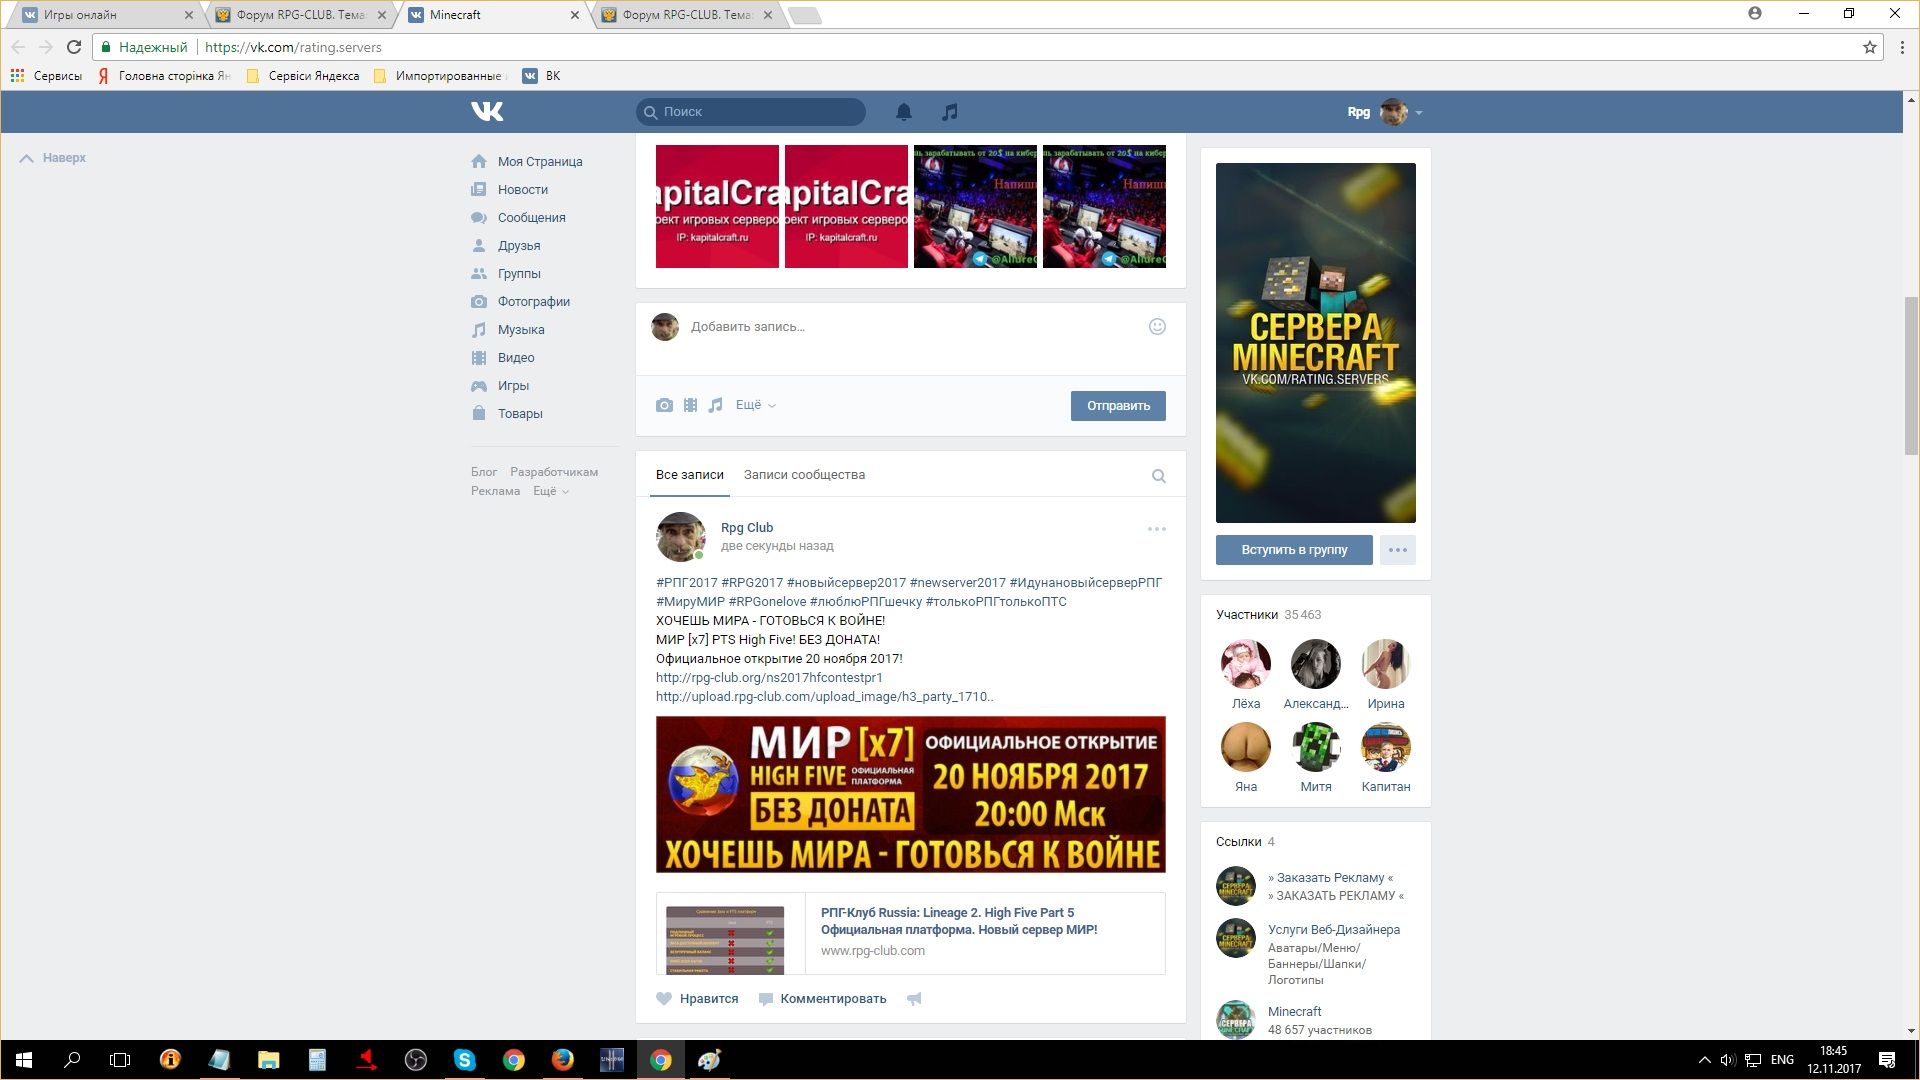This screenshot has height=1080, width=1920.
Task: Open post options three-dot menu
Action: [x=1156, y=529]
